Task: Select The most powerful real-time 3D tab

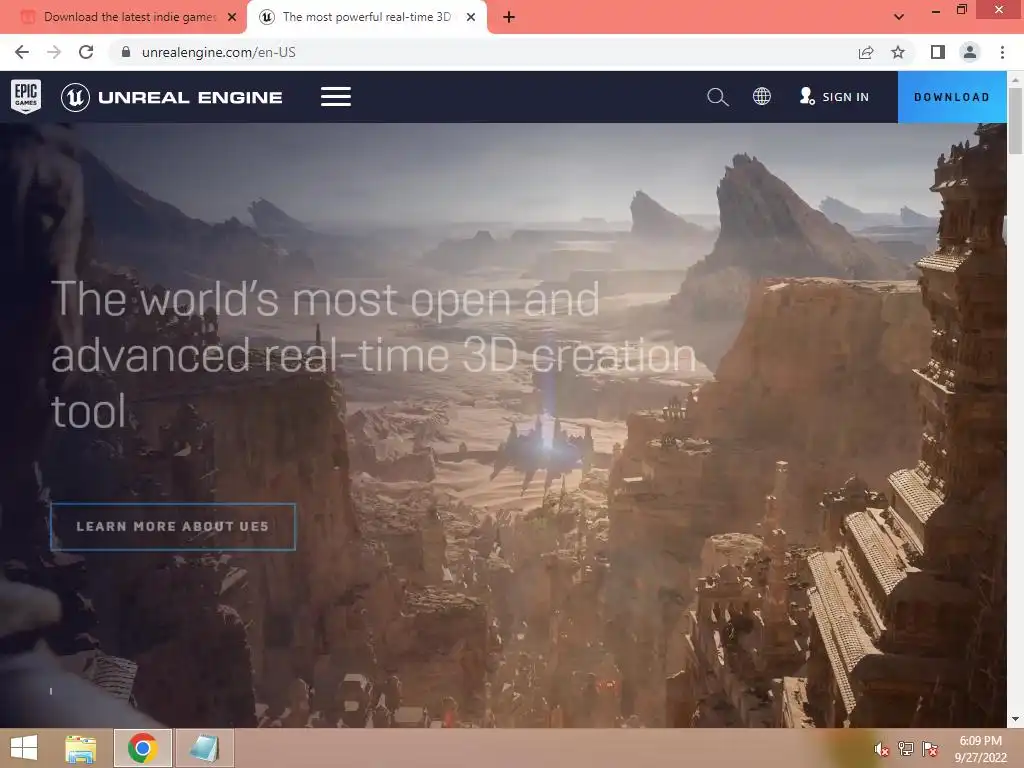Action: (366, 17)
